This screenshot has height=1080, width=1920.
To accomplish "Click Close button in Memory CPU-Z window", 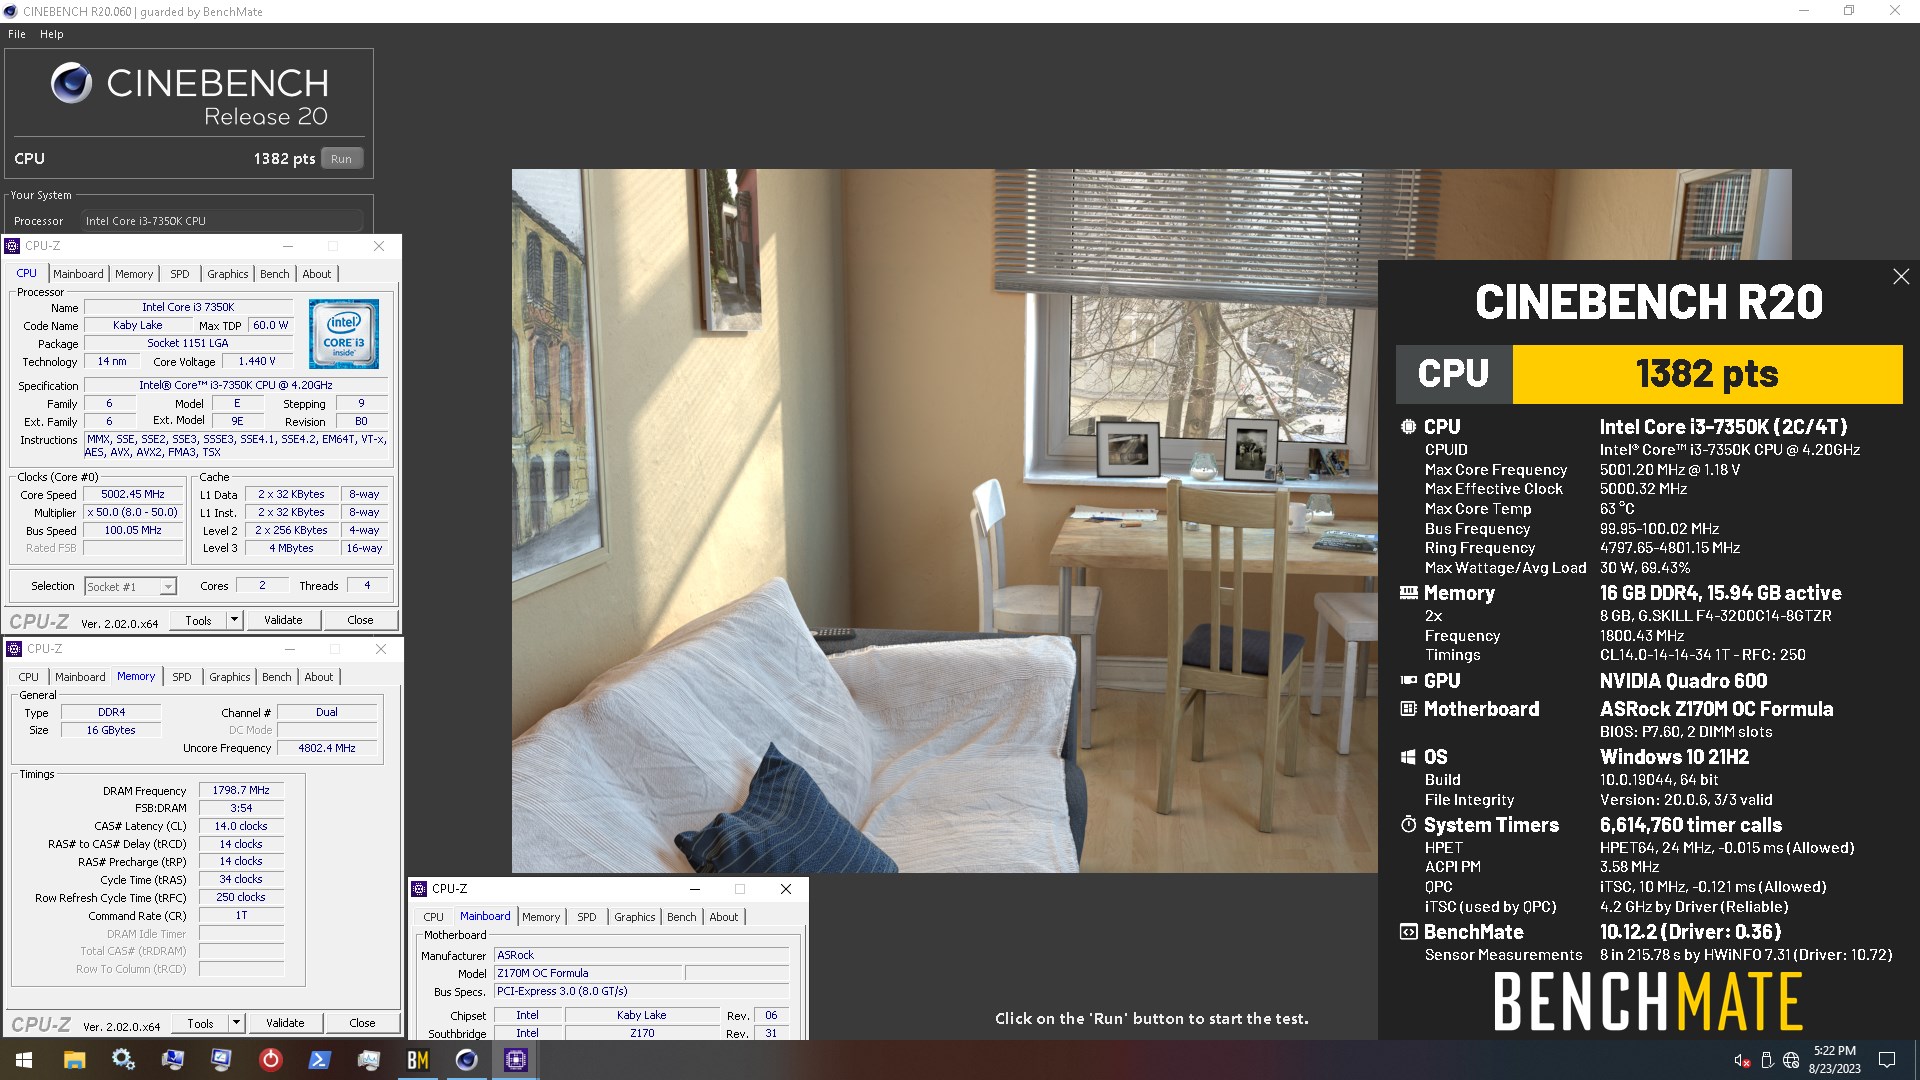I will 363,1024.
